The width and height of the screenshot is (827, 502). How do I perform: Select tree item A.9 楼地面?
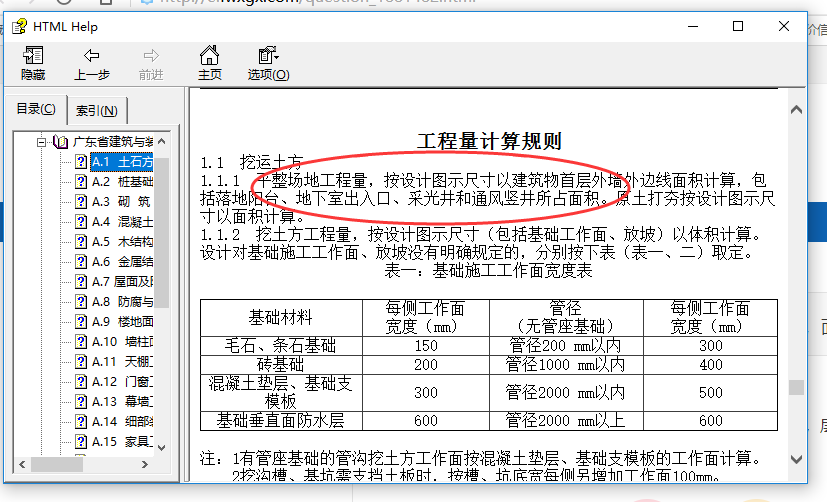(122, 322)
